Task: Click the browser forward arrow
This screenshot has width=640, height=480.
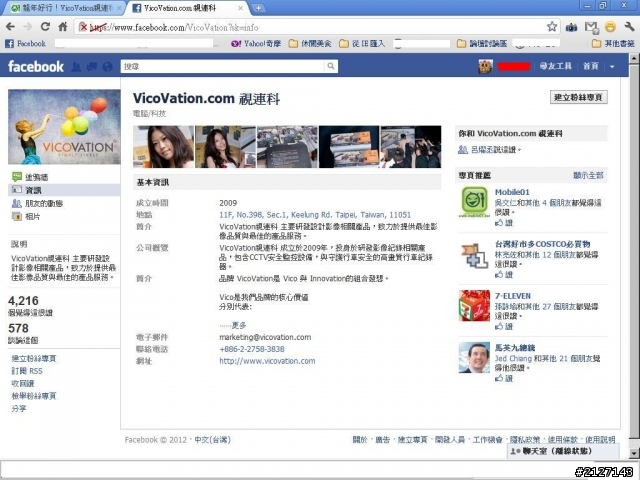Action: (28, 27)
